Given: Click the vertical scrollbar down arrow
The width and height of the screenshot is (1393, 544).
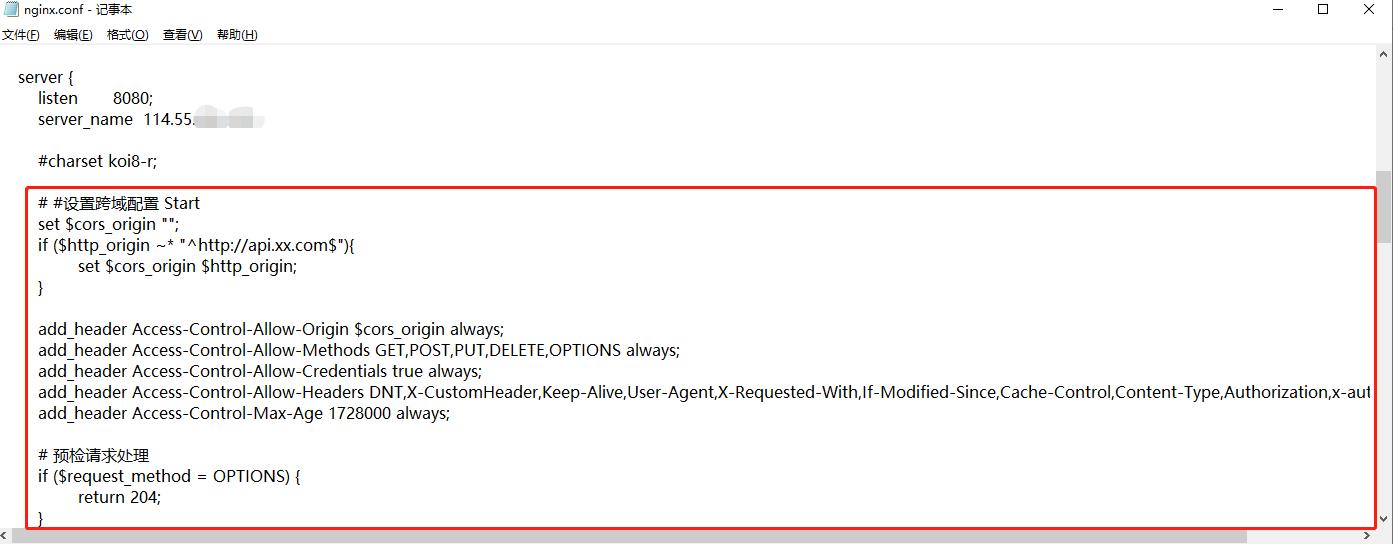Looking at the screenshot, I should (1384, 519).
